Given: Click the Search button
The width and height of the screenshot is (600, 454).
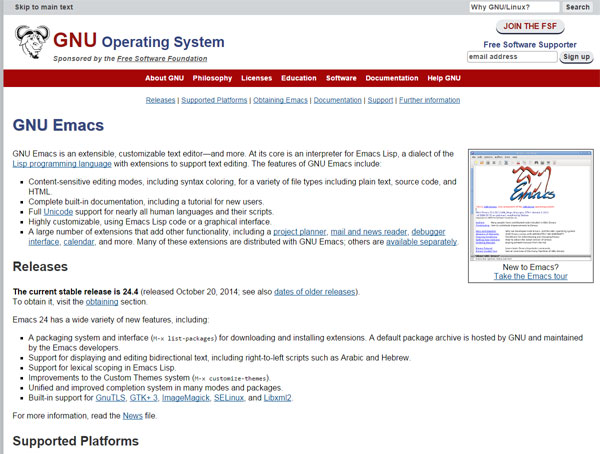Looking at the screenshot, I should coord(577,7).
